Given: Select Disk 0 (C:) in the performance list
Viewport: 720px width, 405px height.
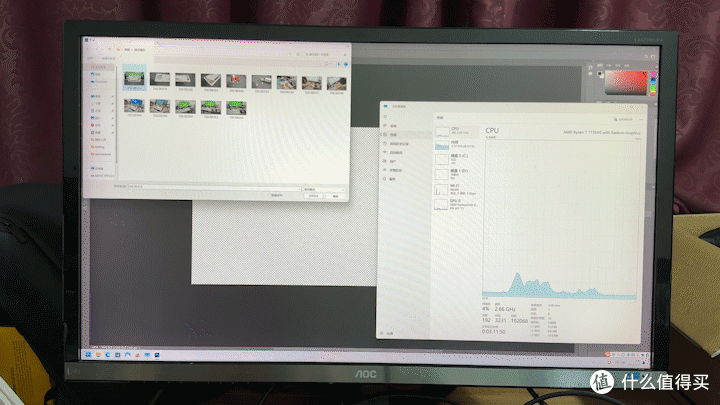Looking at the screenshot, I should 457,159.
